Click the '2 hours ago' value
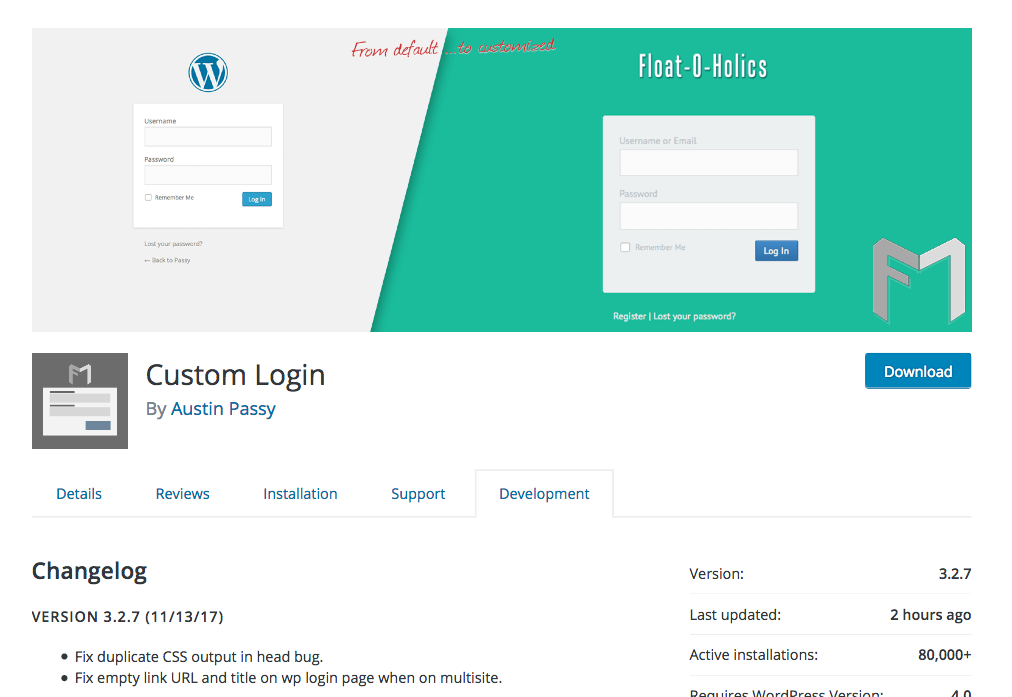Screen dimensions: 1012x697 coord(931,615)
